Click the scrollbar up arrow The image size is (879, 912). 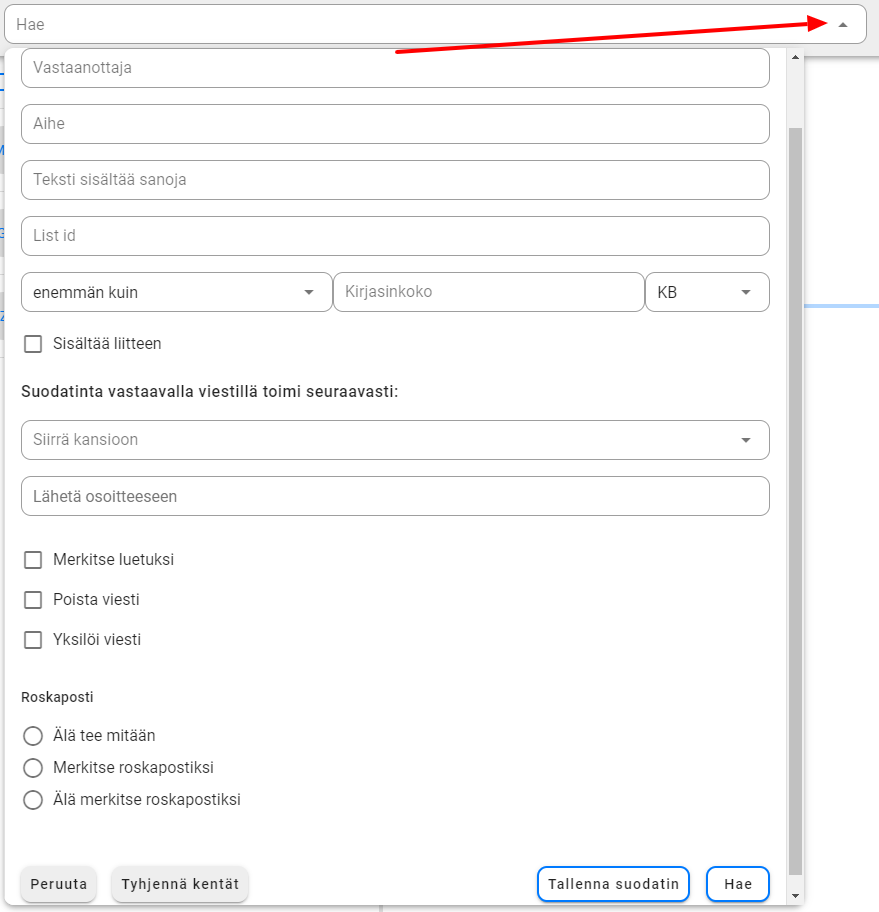[795, 57]
